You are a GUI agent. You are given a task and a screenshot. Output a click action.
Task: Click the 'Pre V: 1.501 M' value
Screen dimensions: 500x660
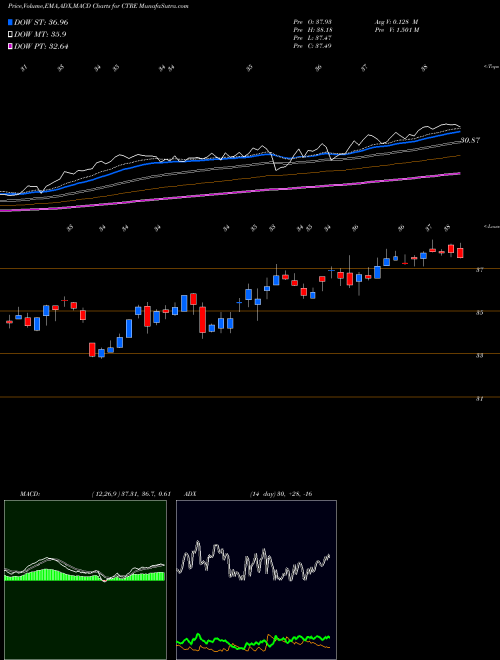(396, 30)
